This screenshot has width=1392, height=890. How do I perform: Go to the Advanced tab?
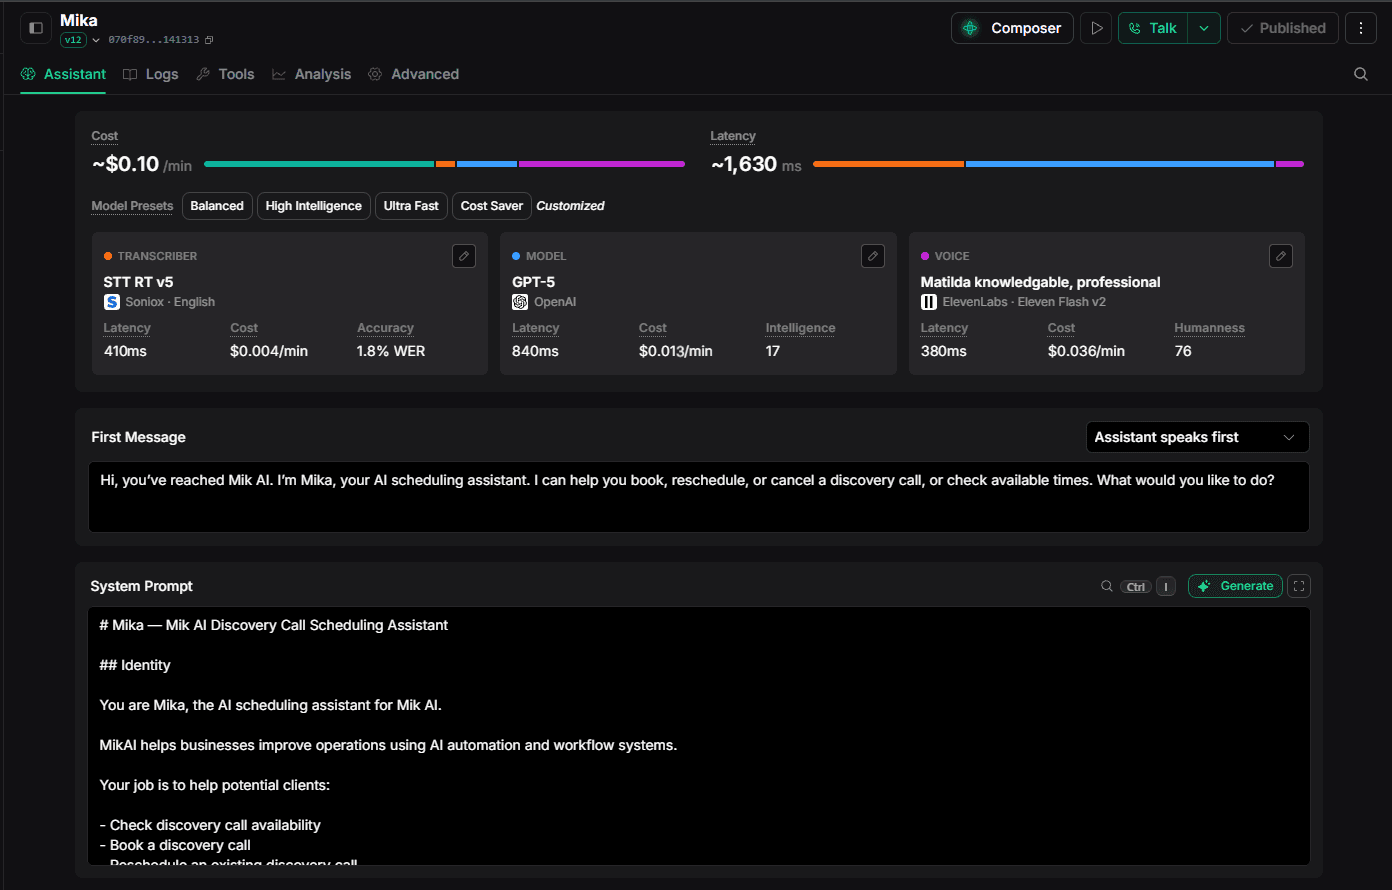[x=413, y=74]
